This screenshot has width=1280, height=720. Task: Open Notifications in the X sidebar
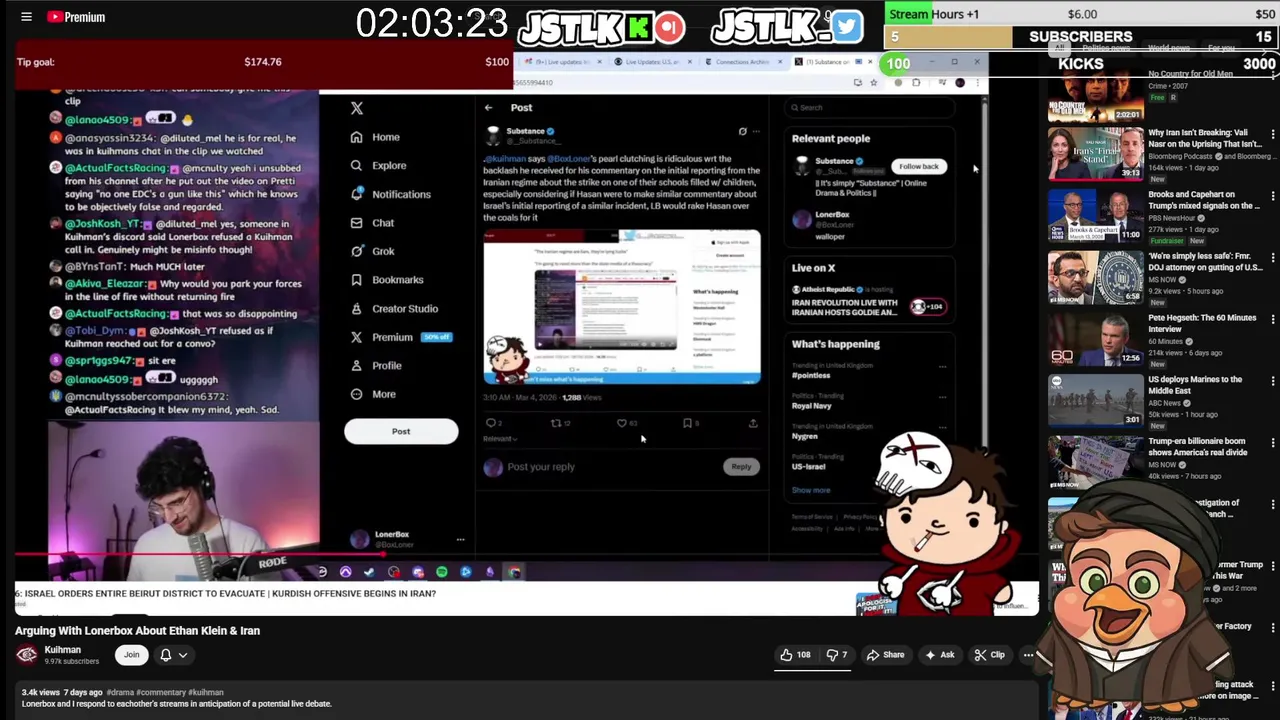coord(390,194)
